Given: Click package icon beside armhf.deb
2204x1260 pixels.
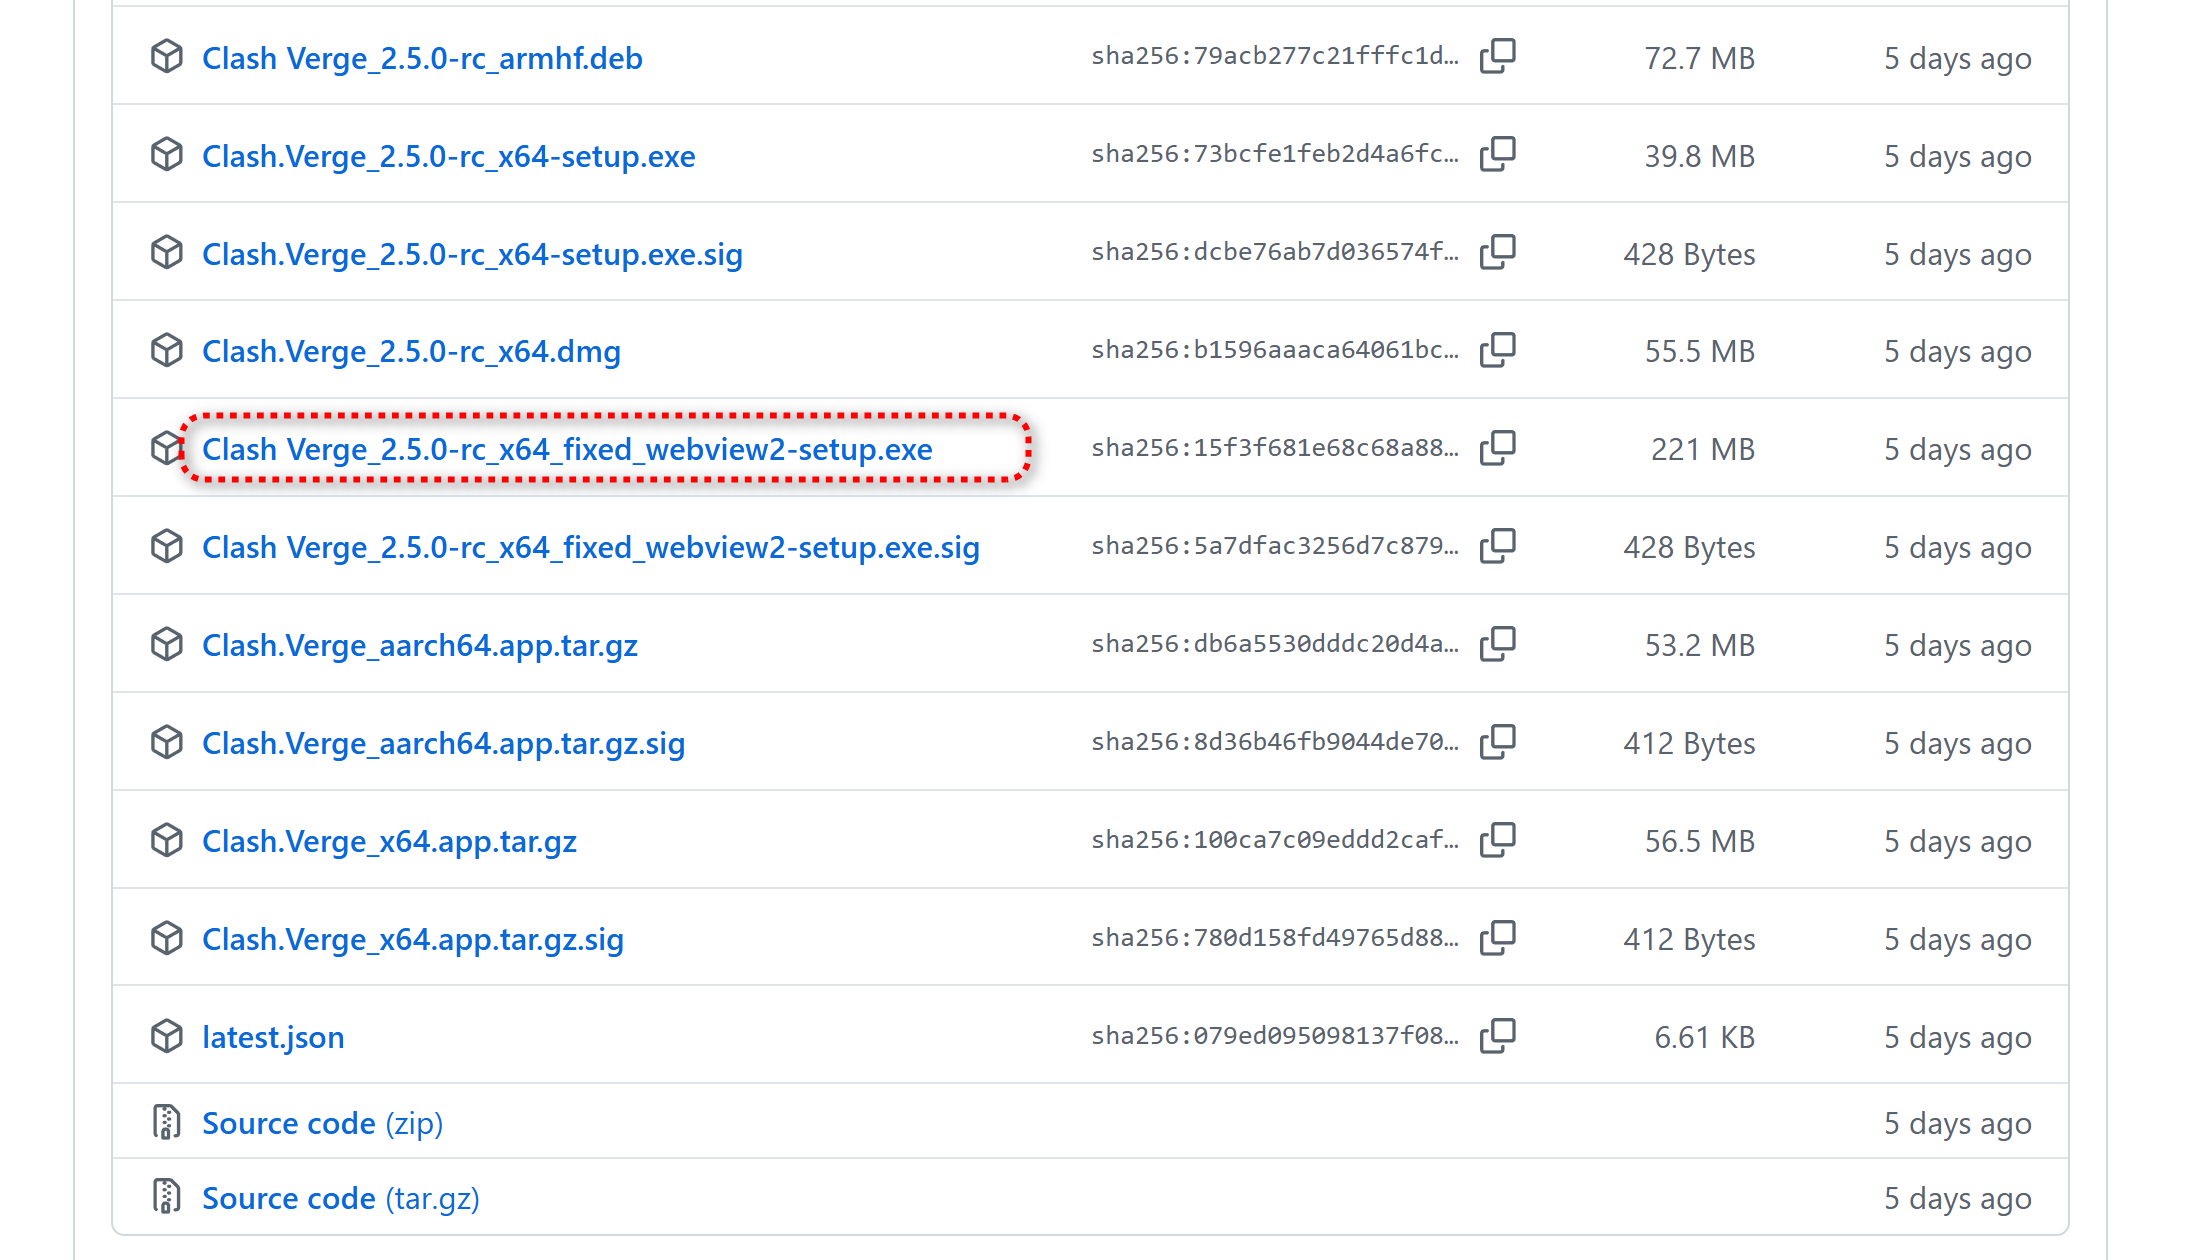Looking at the screenshot, I should [x=167, y=57].
